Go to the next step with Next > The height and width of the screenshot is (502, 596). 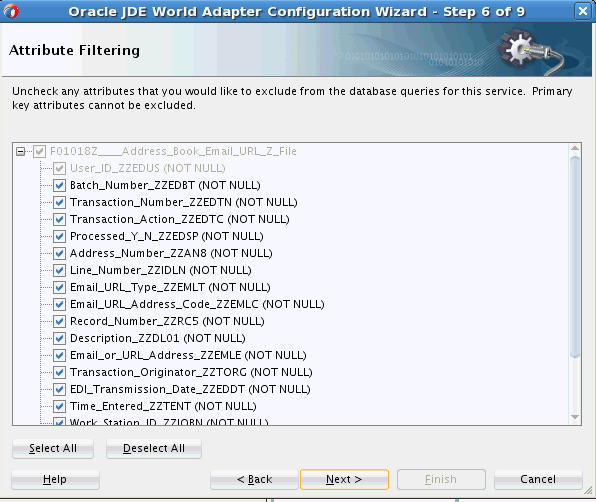click(344, 479)
